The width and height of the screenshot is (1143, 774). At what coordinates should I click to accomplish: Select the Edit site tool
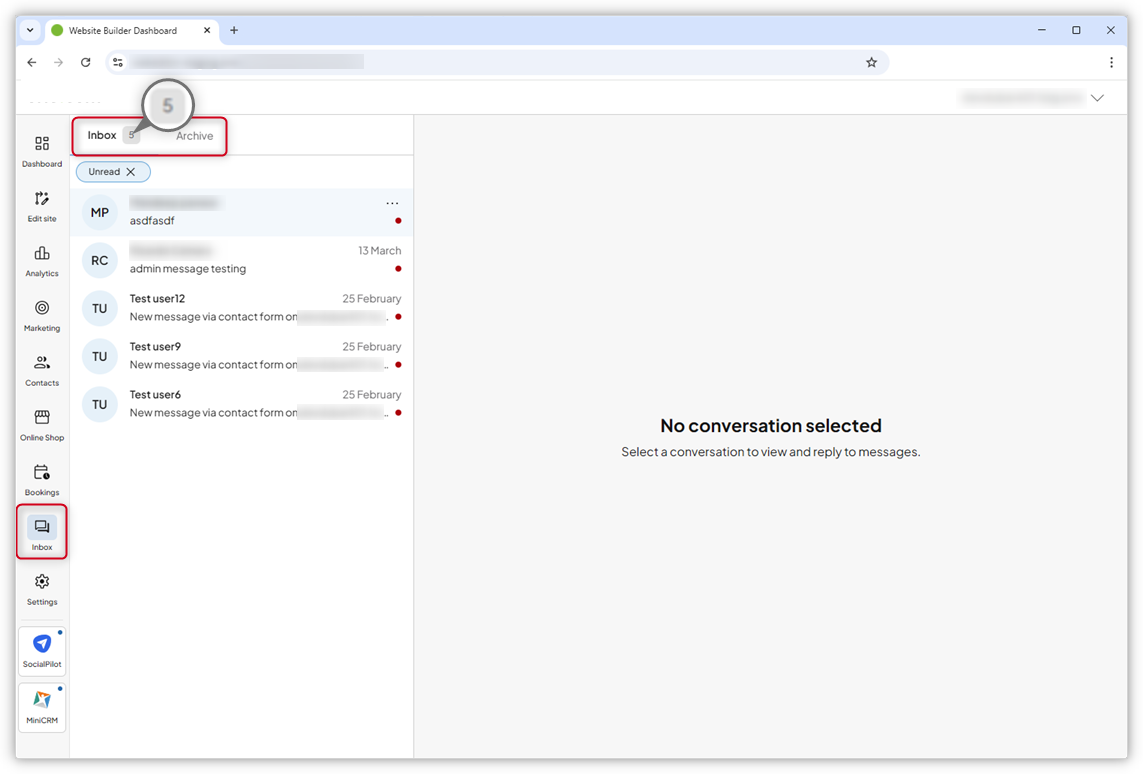41,207
